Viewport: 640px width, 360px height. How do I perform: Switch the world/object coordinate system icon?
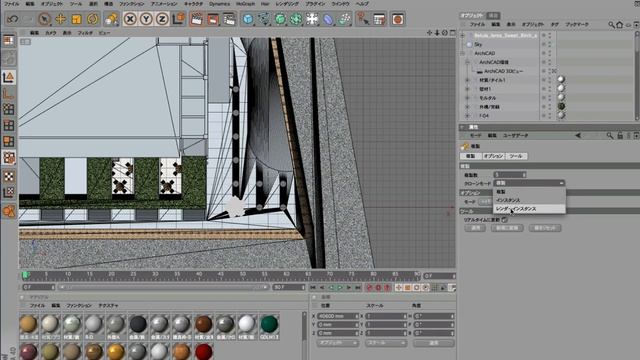pos(178,19)
